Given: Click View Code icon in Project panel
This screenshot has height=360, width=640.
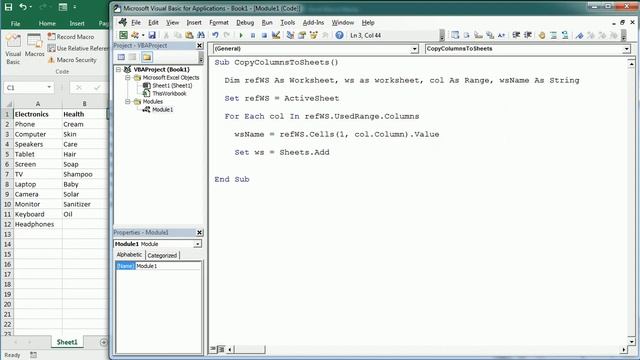Looking at the screenshot, I should (x=121, y=57).
